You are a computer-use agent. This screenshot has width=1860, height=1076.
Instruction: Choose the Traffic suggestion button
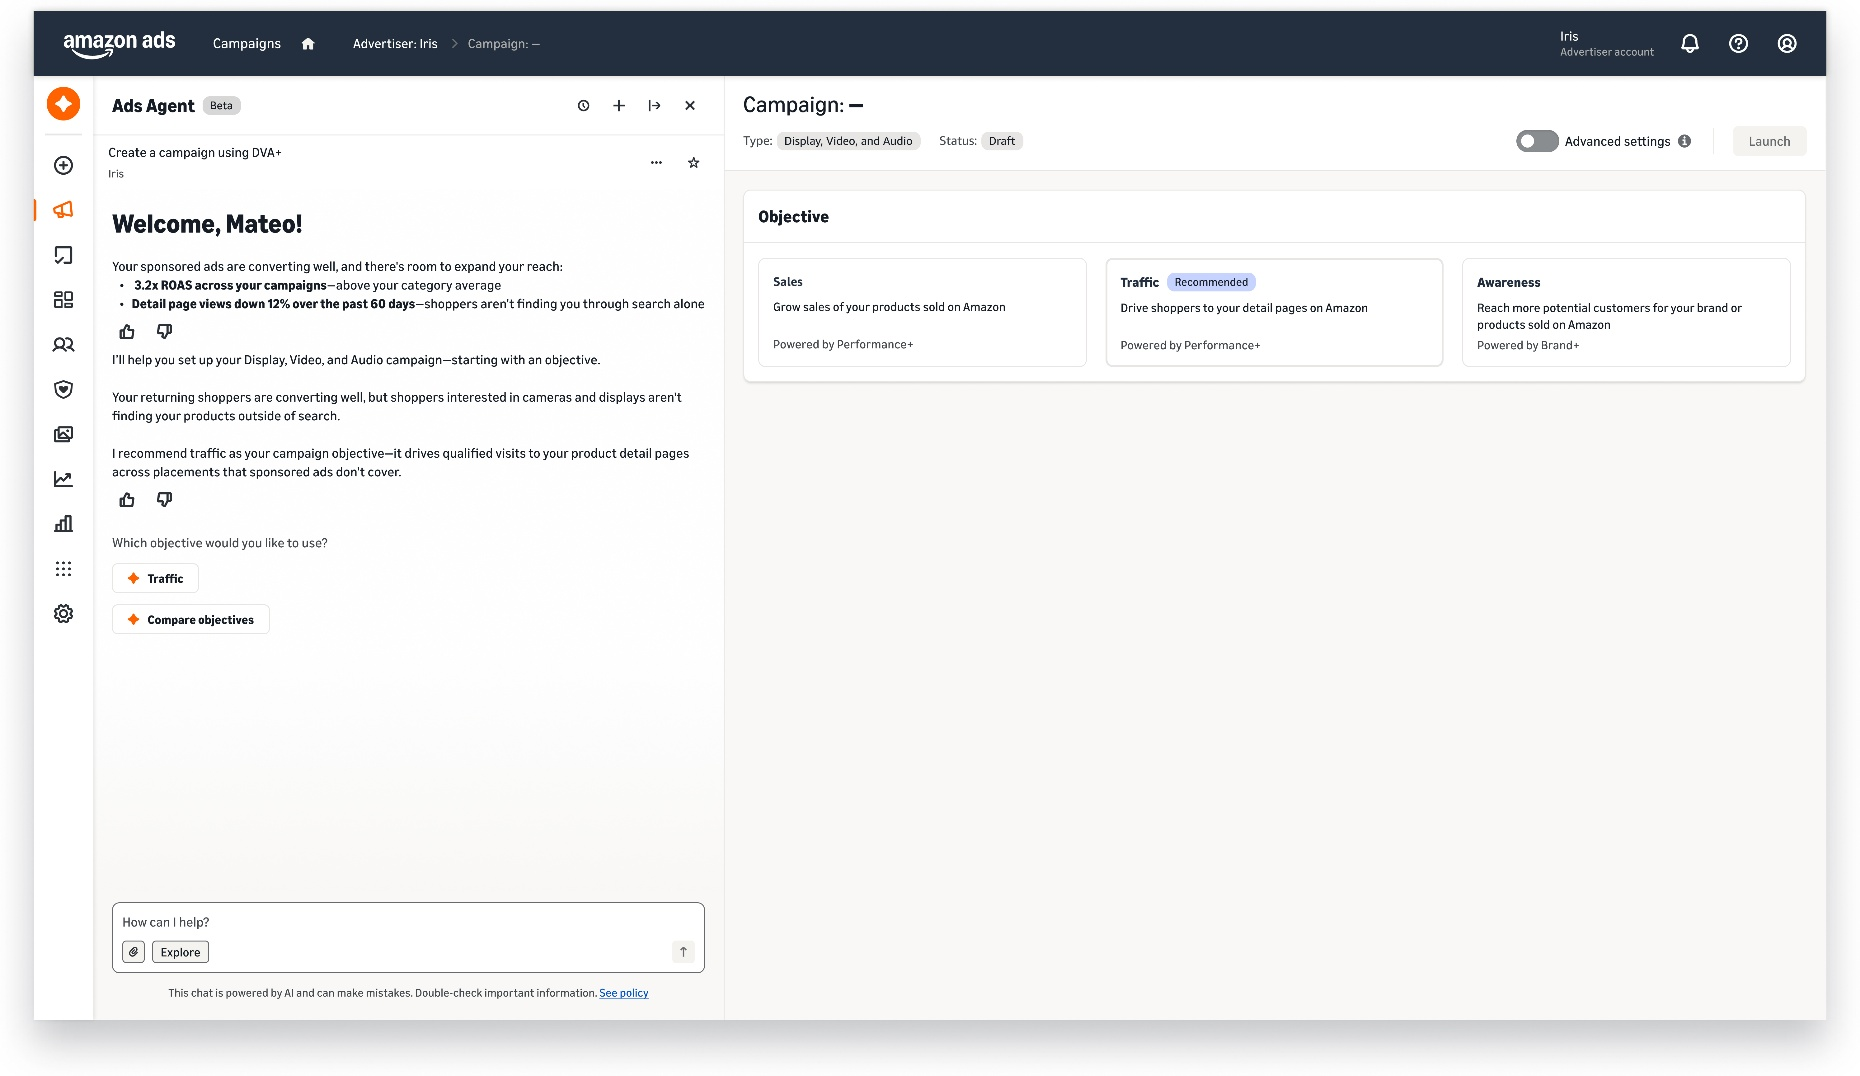(x=155, y=579)
